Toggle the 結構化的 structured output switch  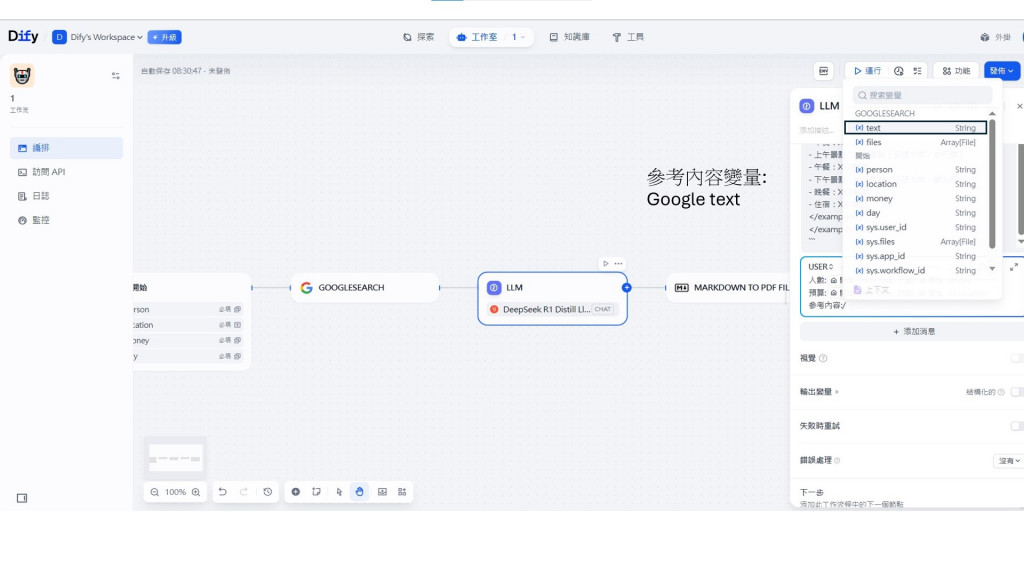tap(1017, 392)
